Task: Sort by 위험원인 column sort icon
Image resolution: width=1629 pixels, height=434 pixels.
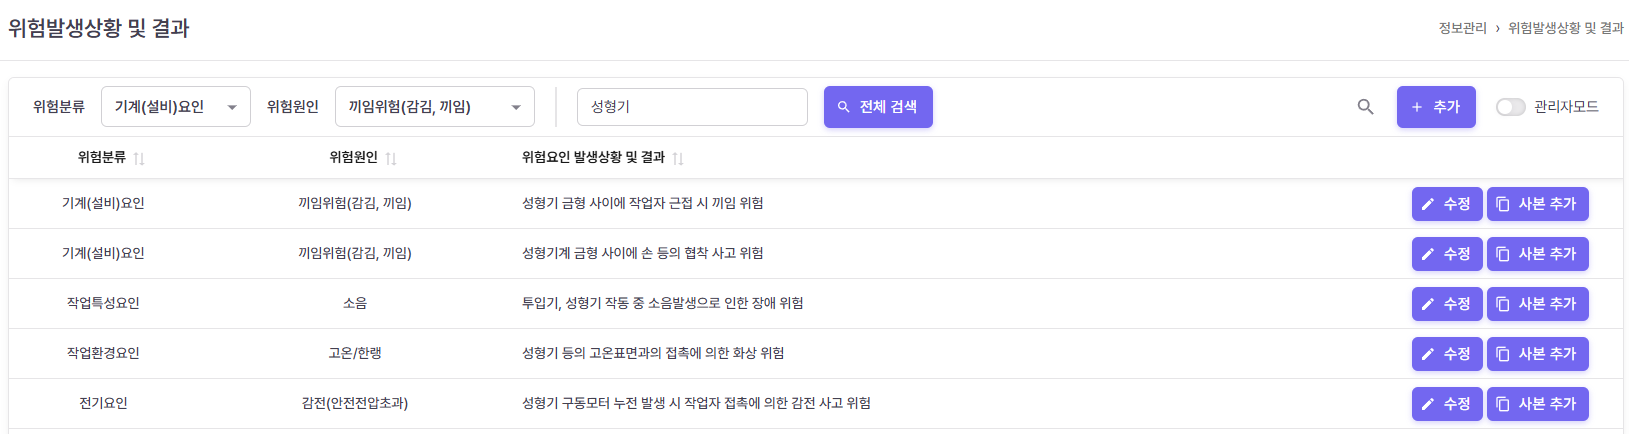Action: coord(391,158)
